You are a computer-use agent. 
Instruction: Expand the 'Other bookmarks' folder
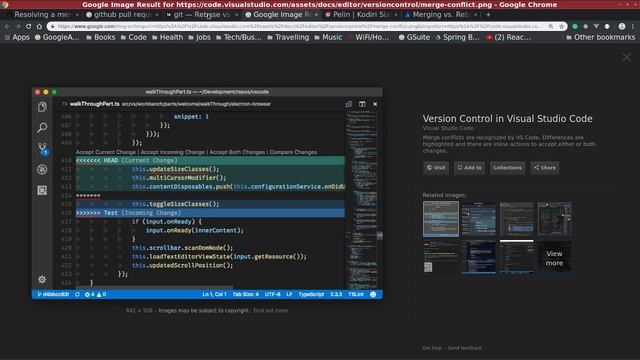[x=600, y=37]
